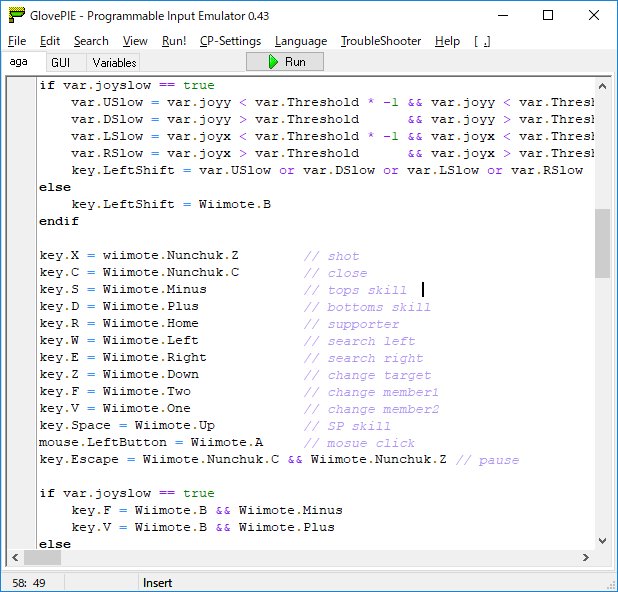The width and height of the screenshot is (618, 592).
Task: Click the '// change member2' comment
Action: click(371, 409)
